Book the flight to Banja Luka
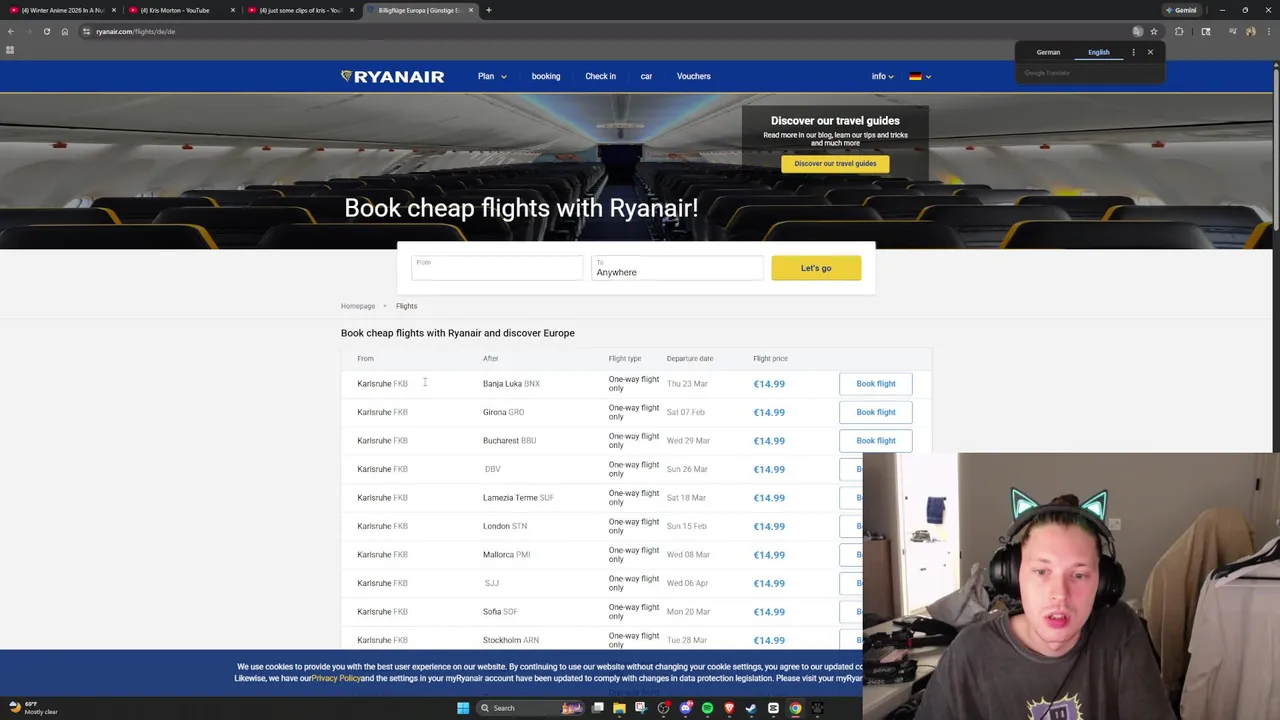Image resolution: width=1280 pixels, height=720 pixels. point(876,384)
